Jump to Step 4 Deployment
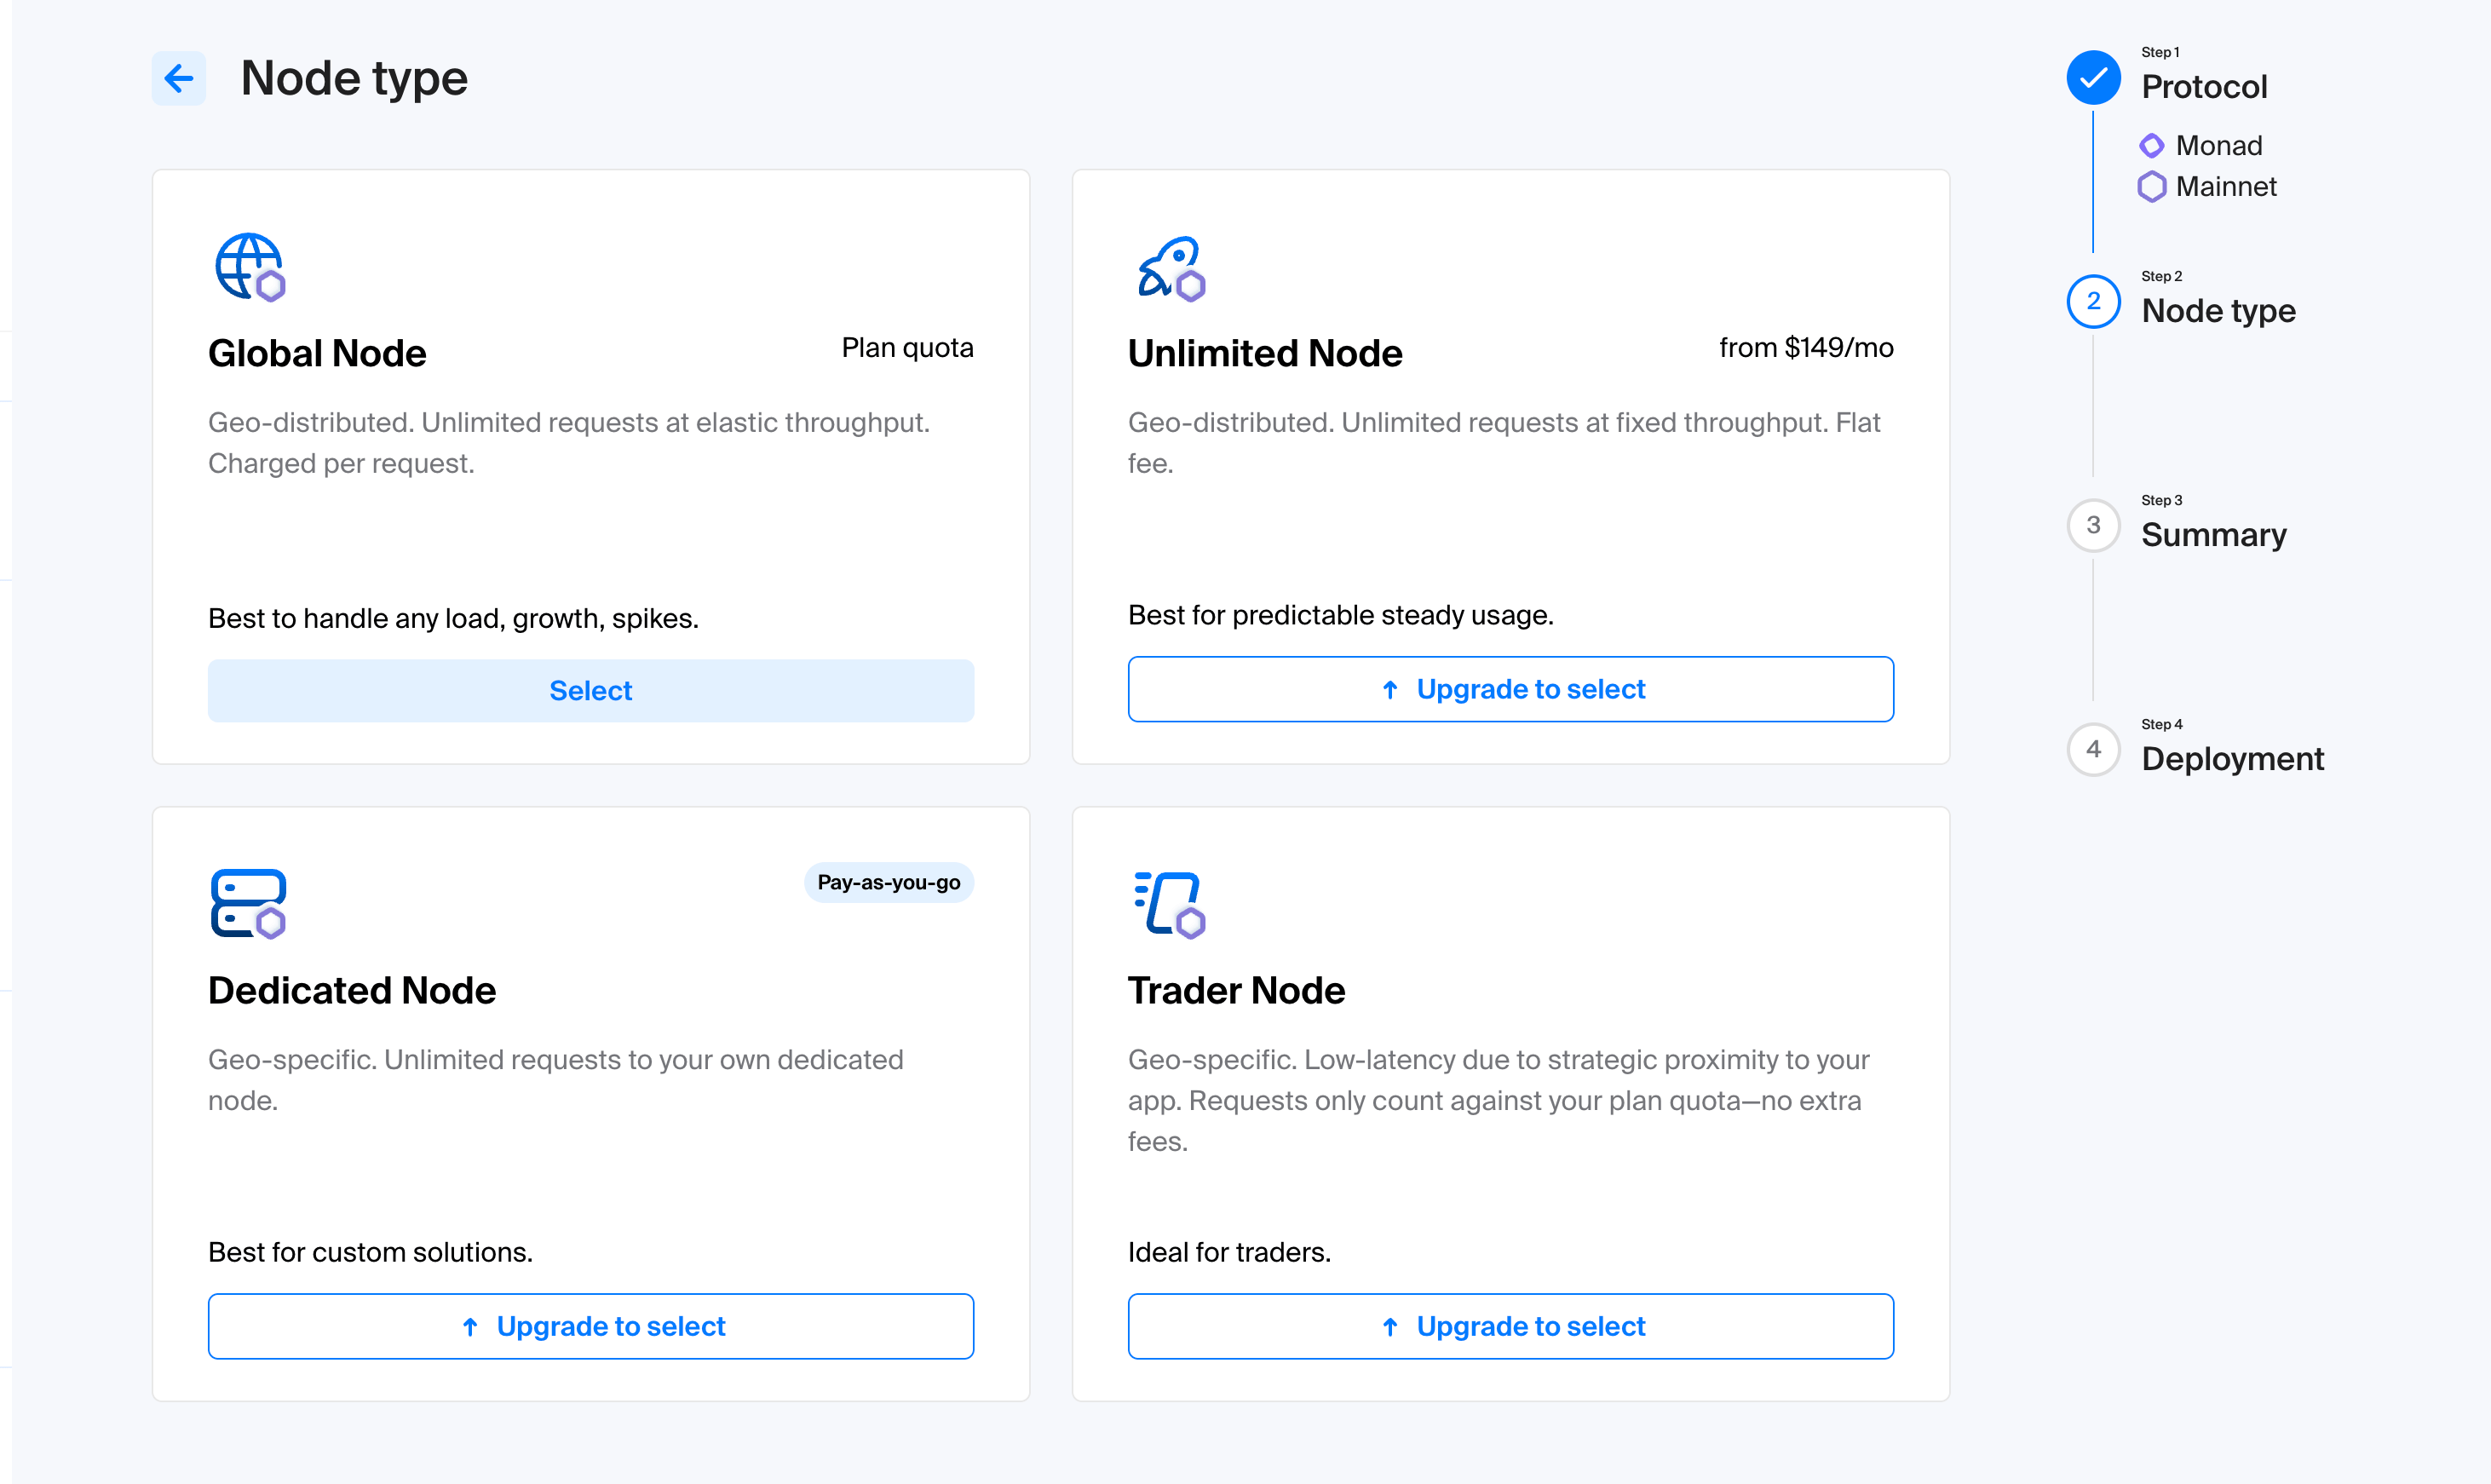Screen dimensions: 2491x1484 [x=2093, y=749]
